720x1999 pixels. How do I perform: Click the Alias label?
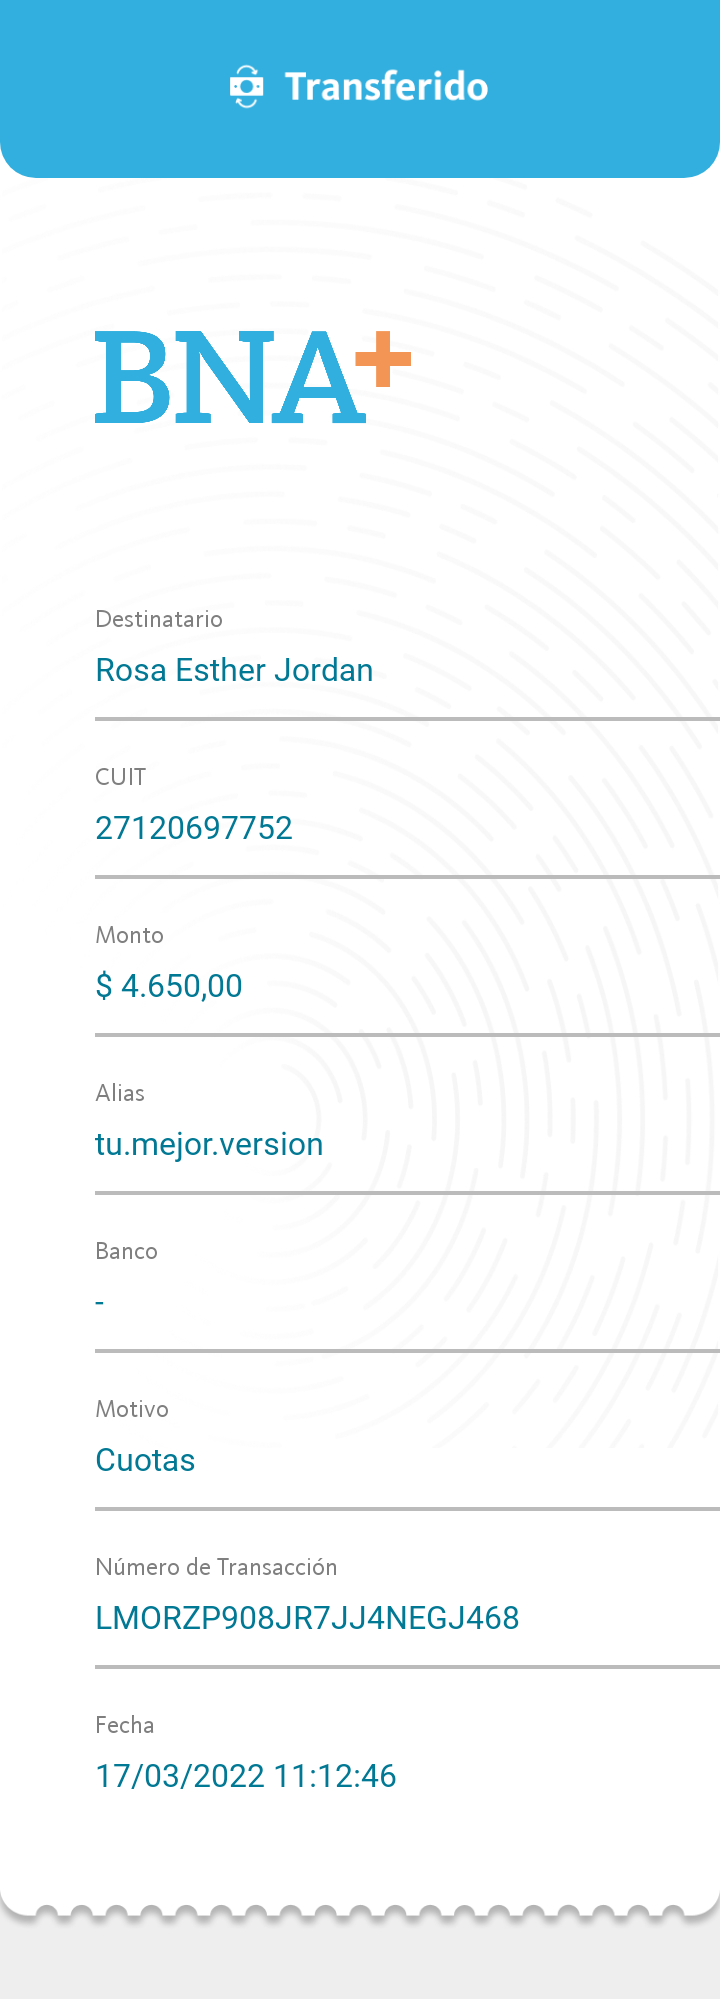click(x=120, y=1093)
